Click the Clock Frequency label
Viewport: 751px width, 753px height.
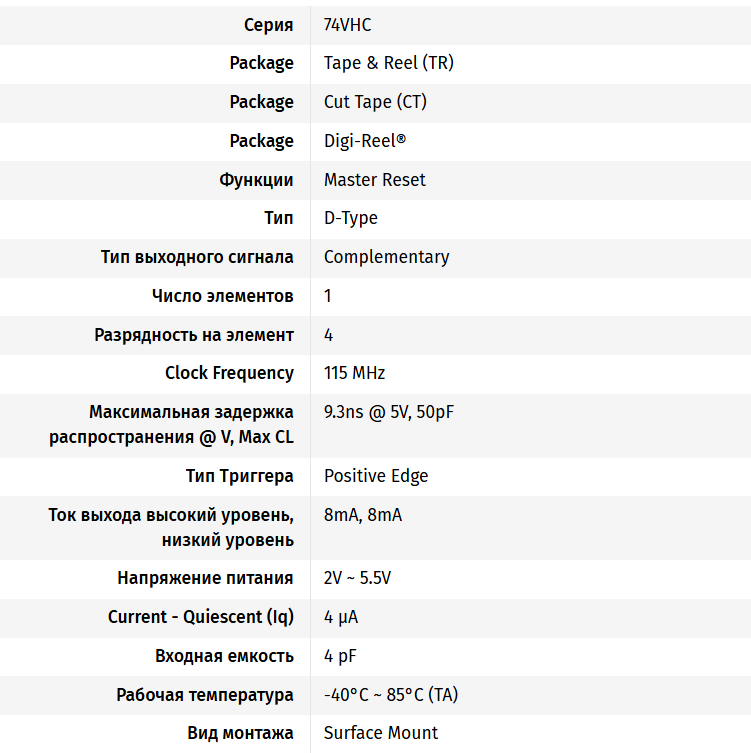click(x=229, y=373)
